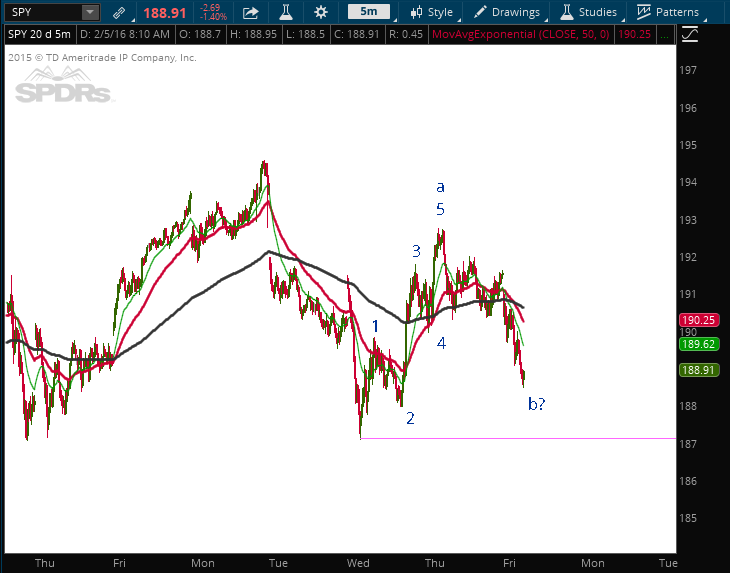Image resolution: width=730 pixels, height=573 pixels.
Task: Click the -2.69 -1.40% change readout
Action: [213, 13]
